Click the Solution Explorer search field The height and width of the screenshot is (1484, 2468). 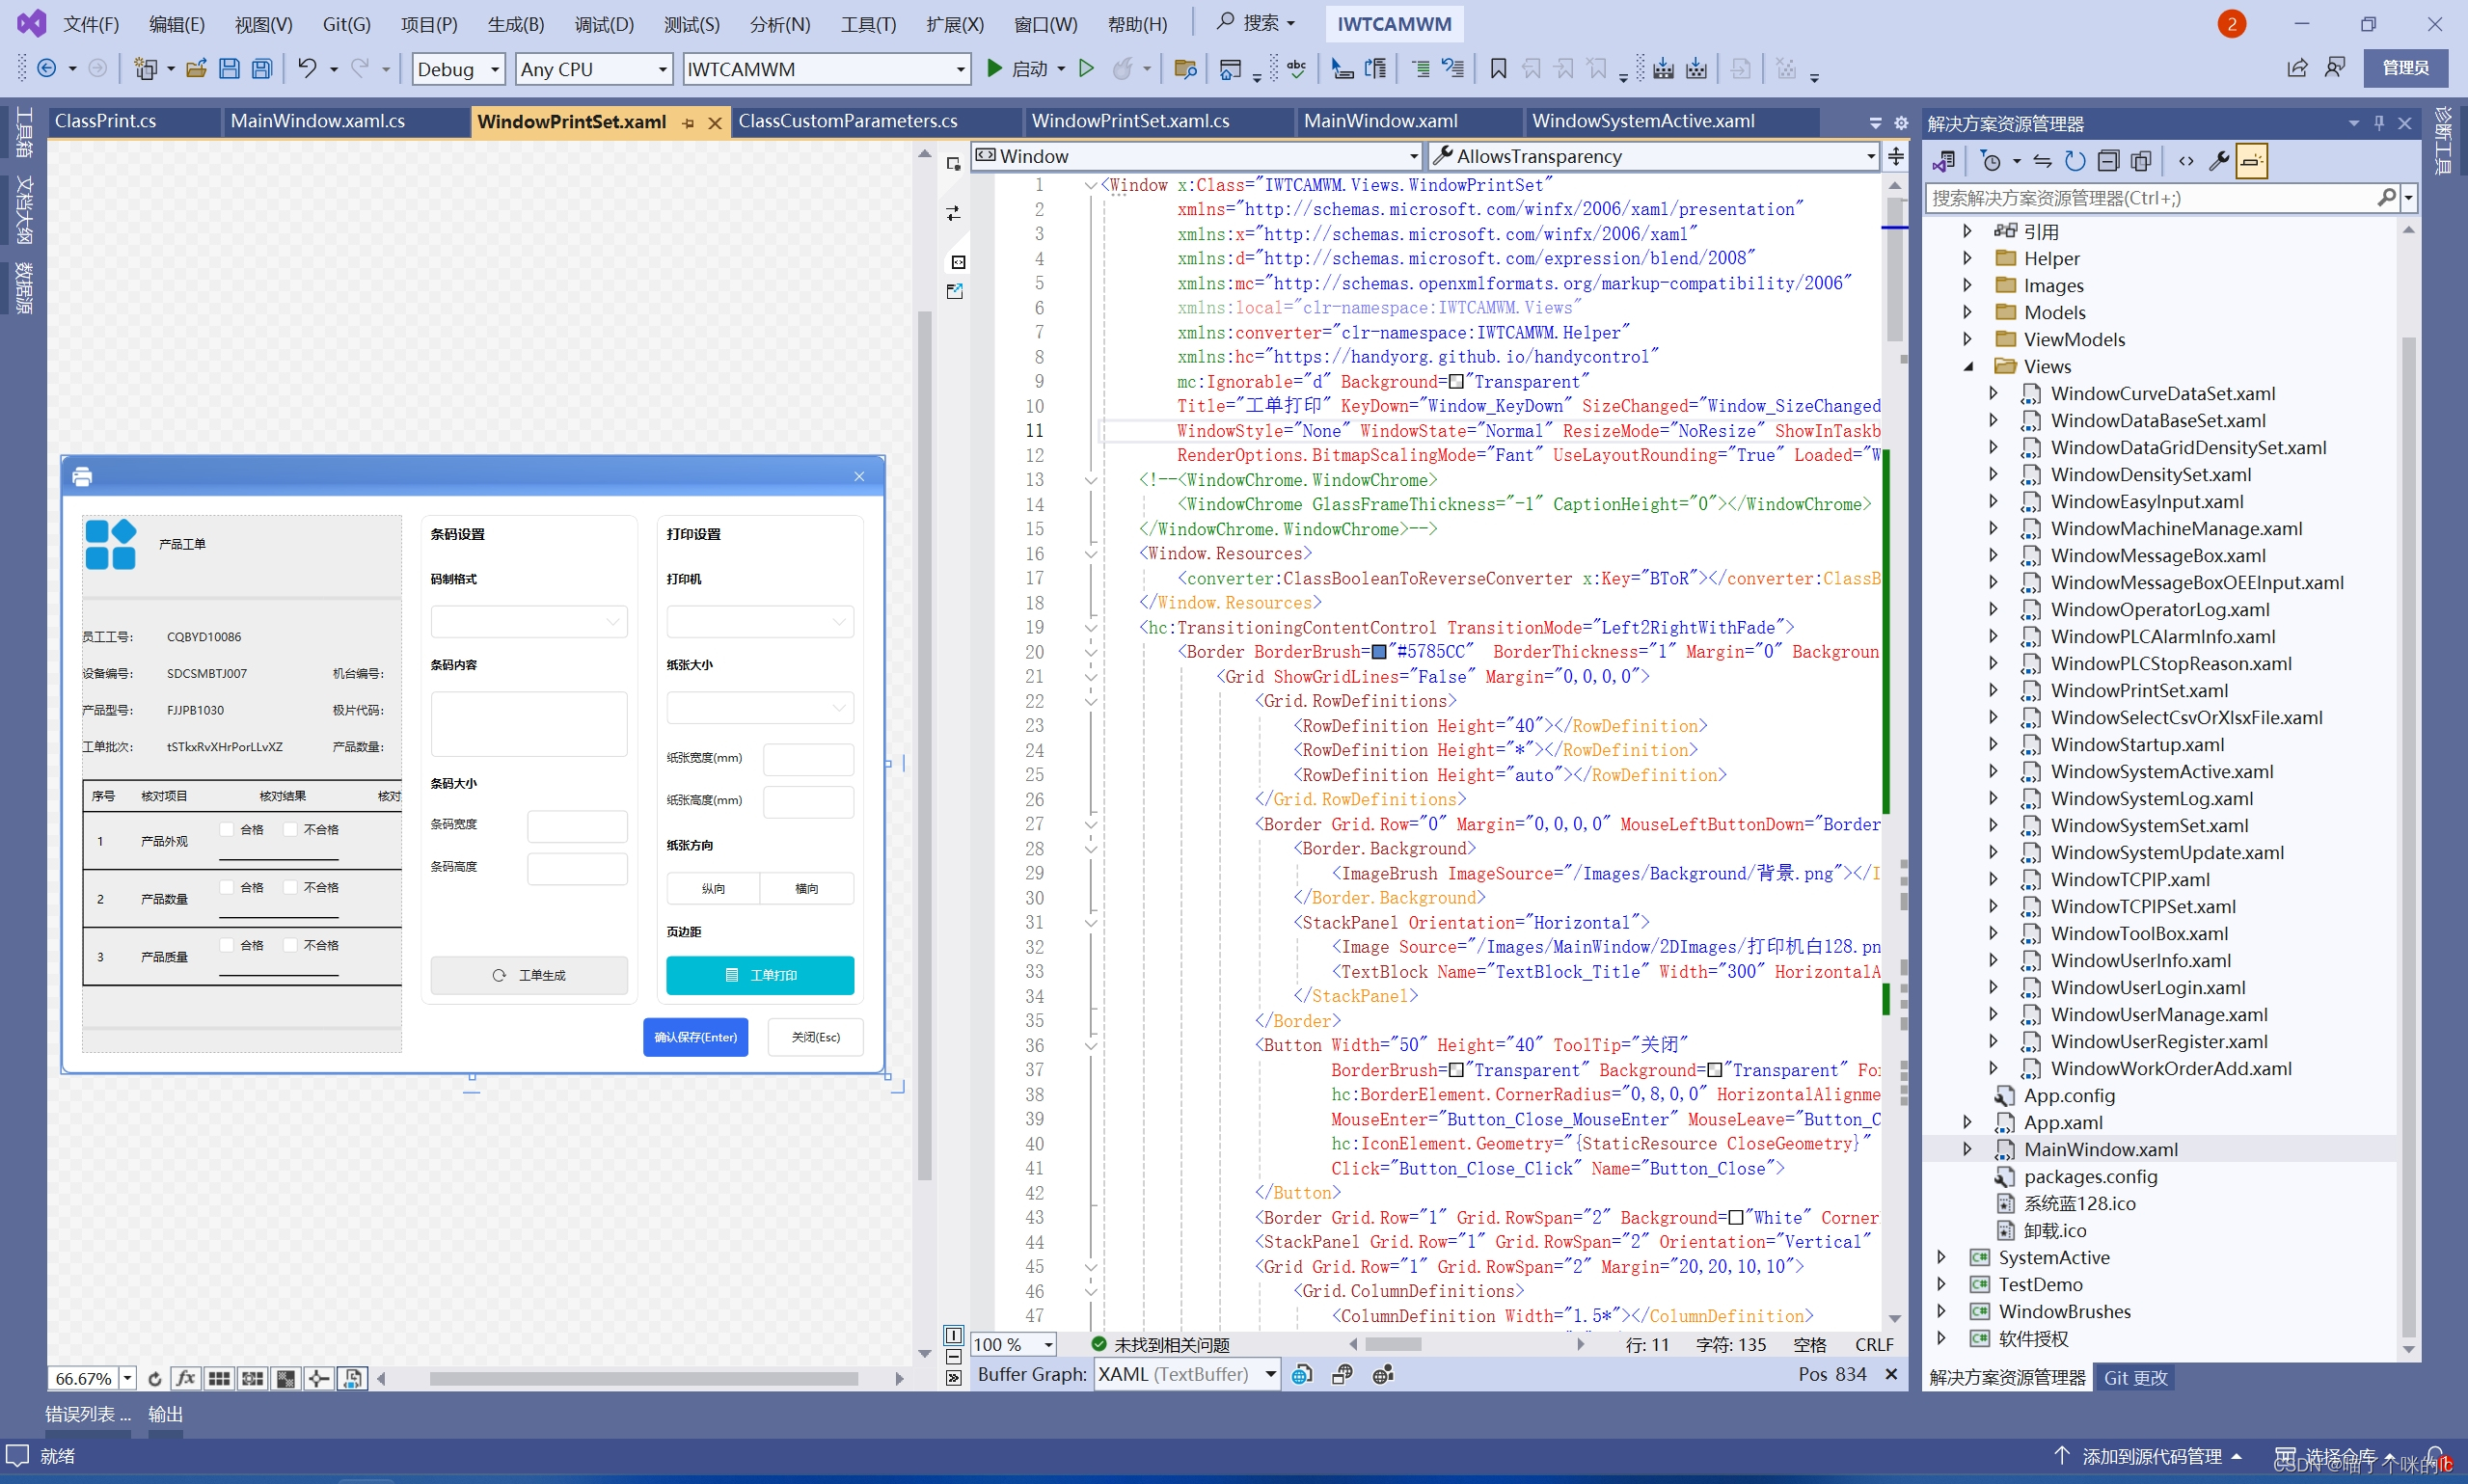pos(2151,198)
